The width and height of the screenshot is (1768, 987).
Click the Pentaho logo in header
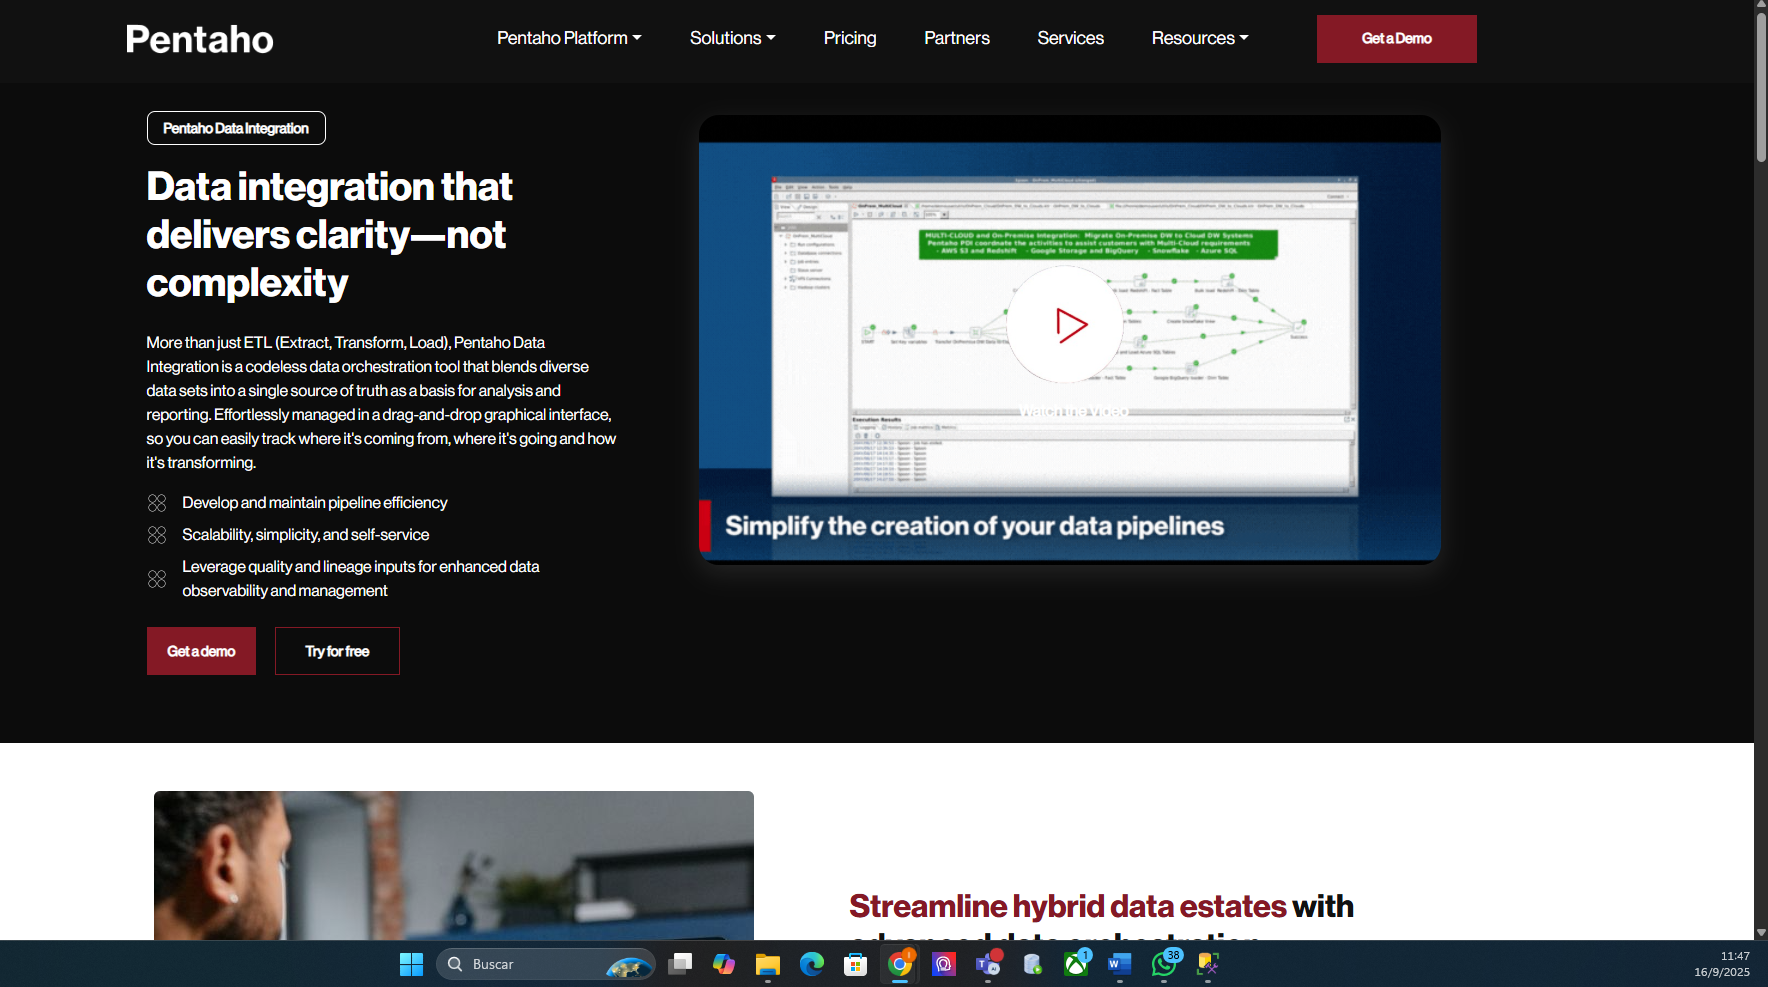tap(200, 39)
